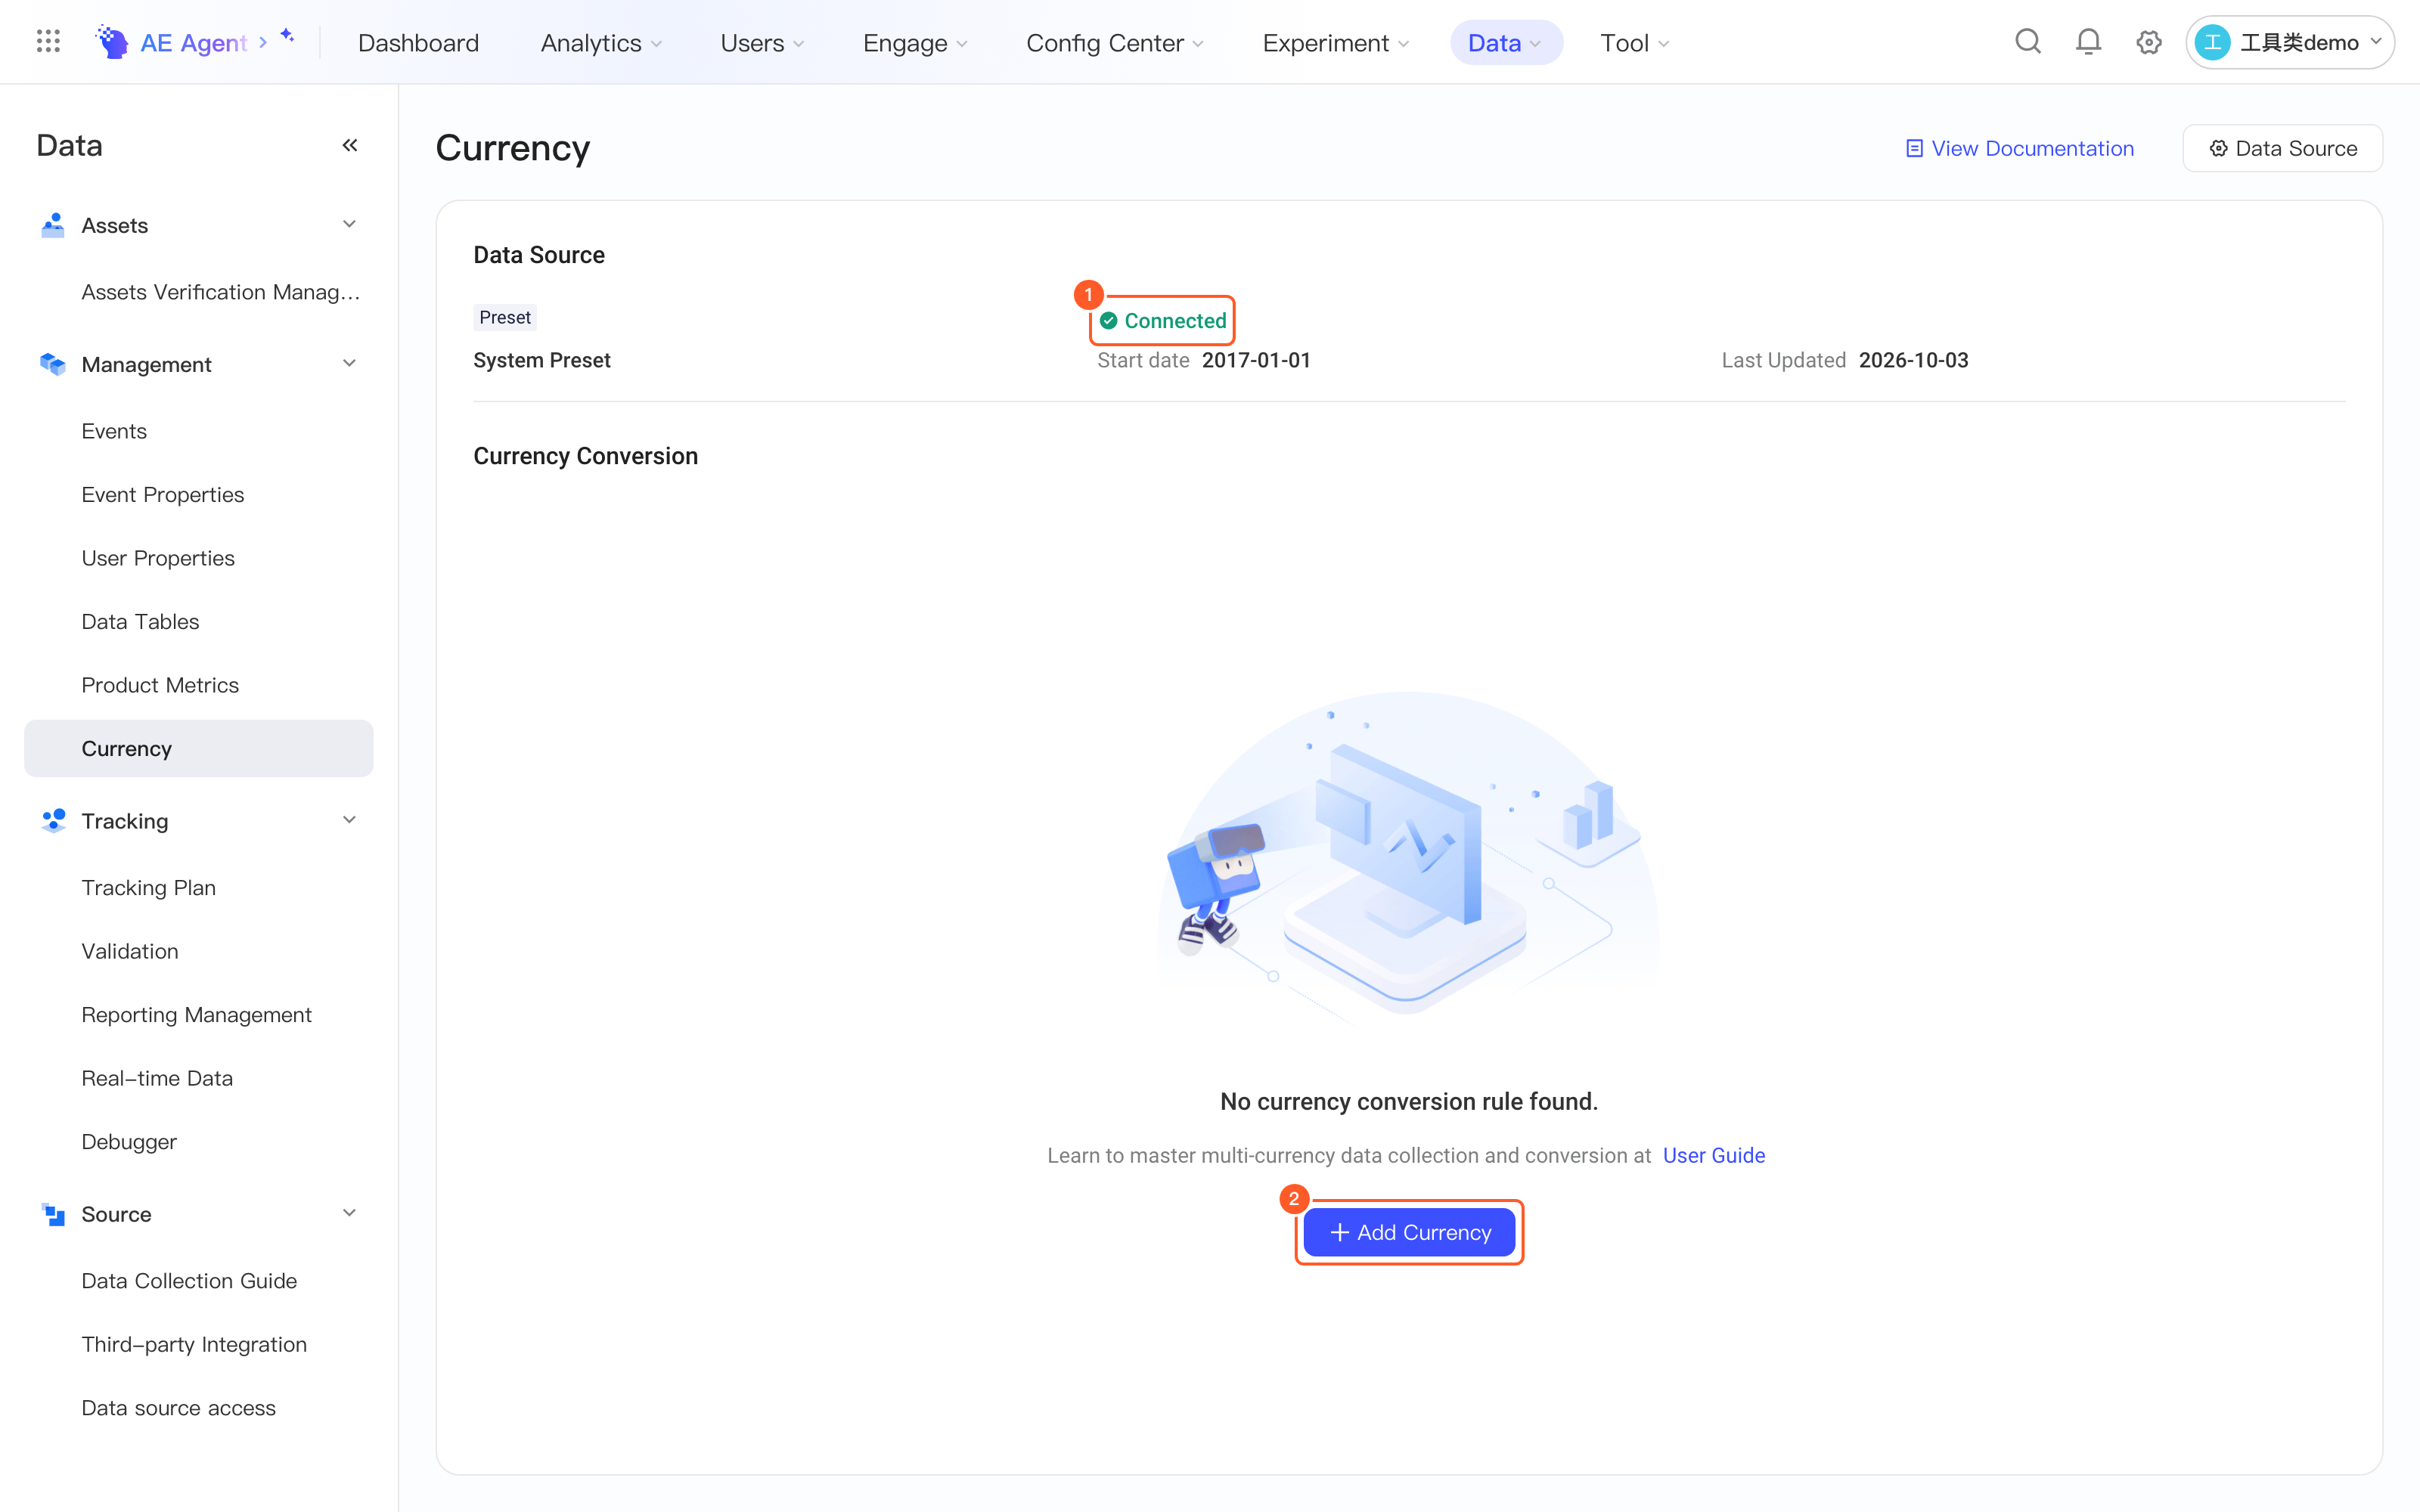Screen dimensions: 2420x1512
Task: Open the settings gear in top bar
Action: point(2149,42)
